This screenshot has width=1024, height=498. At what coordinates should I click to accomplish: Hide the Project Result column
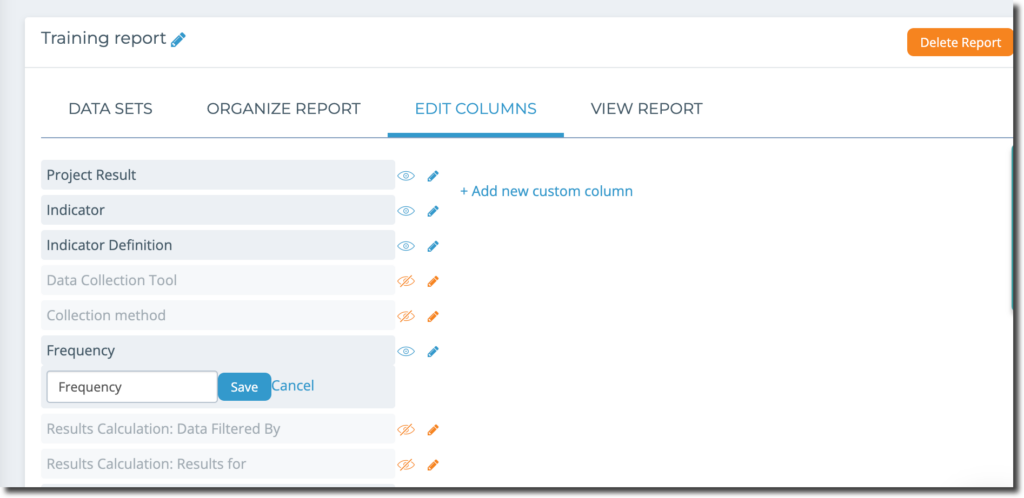[406, 176]
